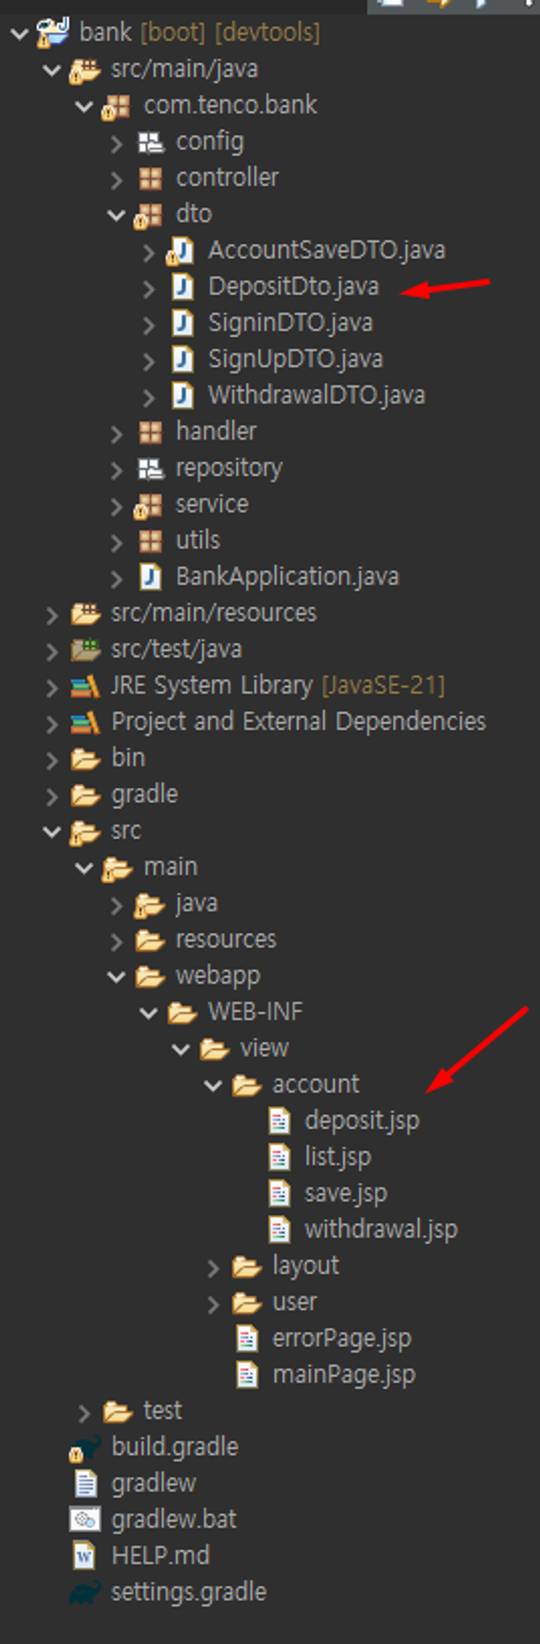The height and width of the screenshot is (1644, 540).
Task: Select the gradlew file
Action: (x=154, y=1483)
